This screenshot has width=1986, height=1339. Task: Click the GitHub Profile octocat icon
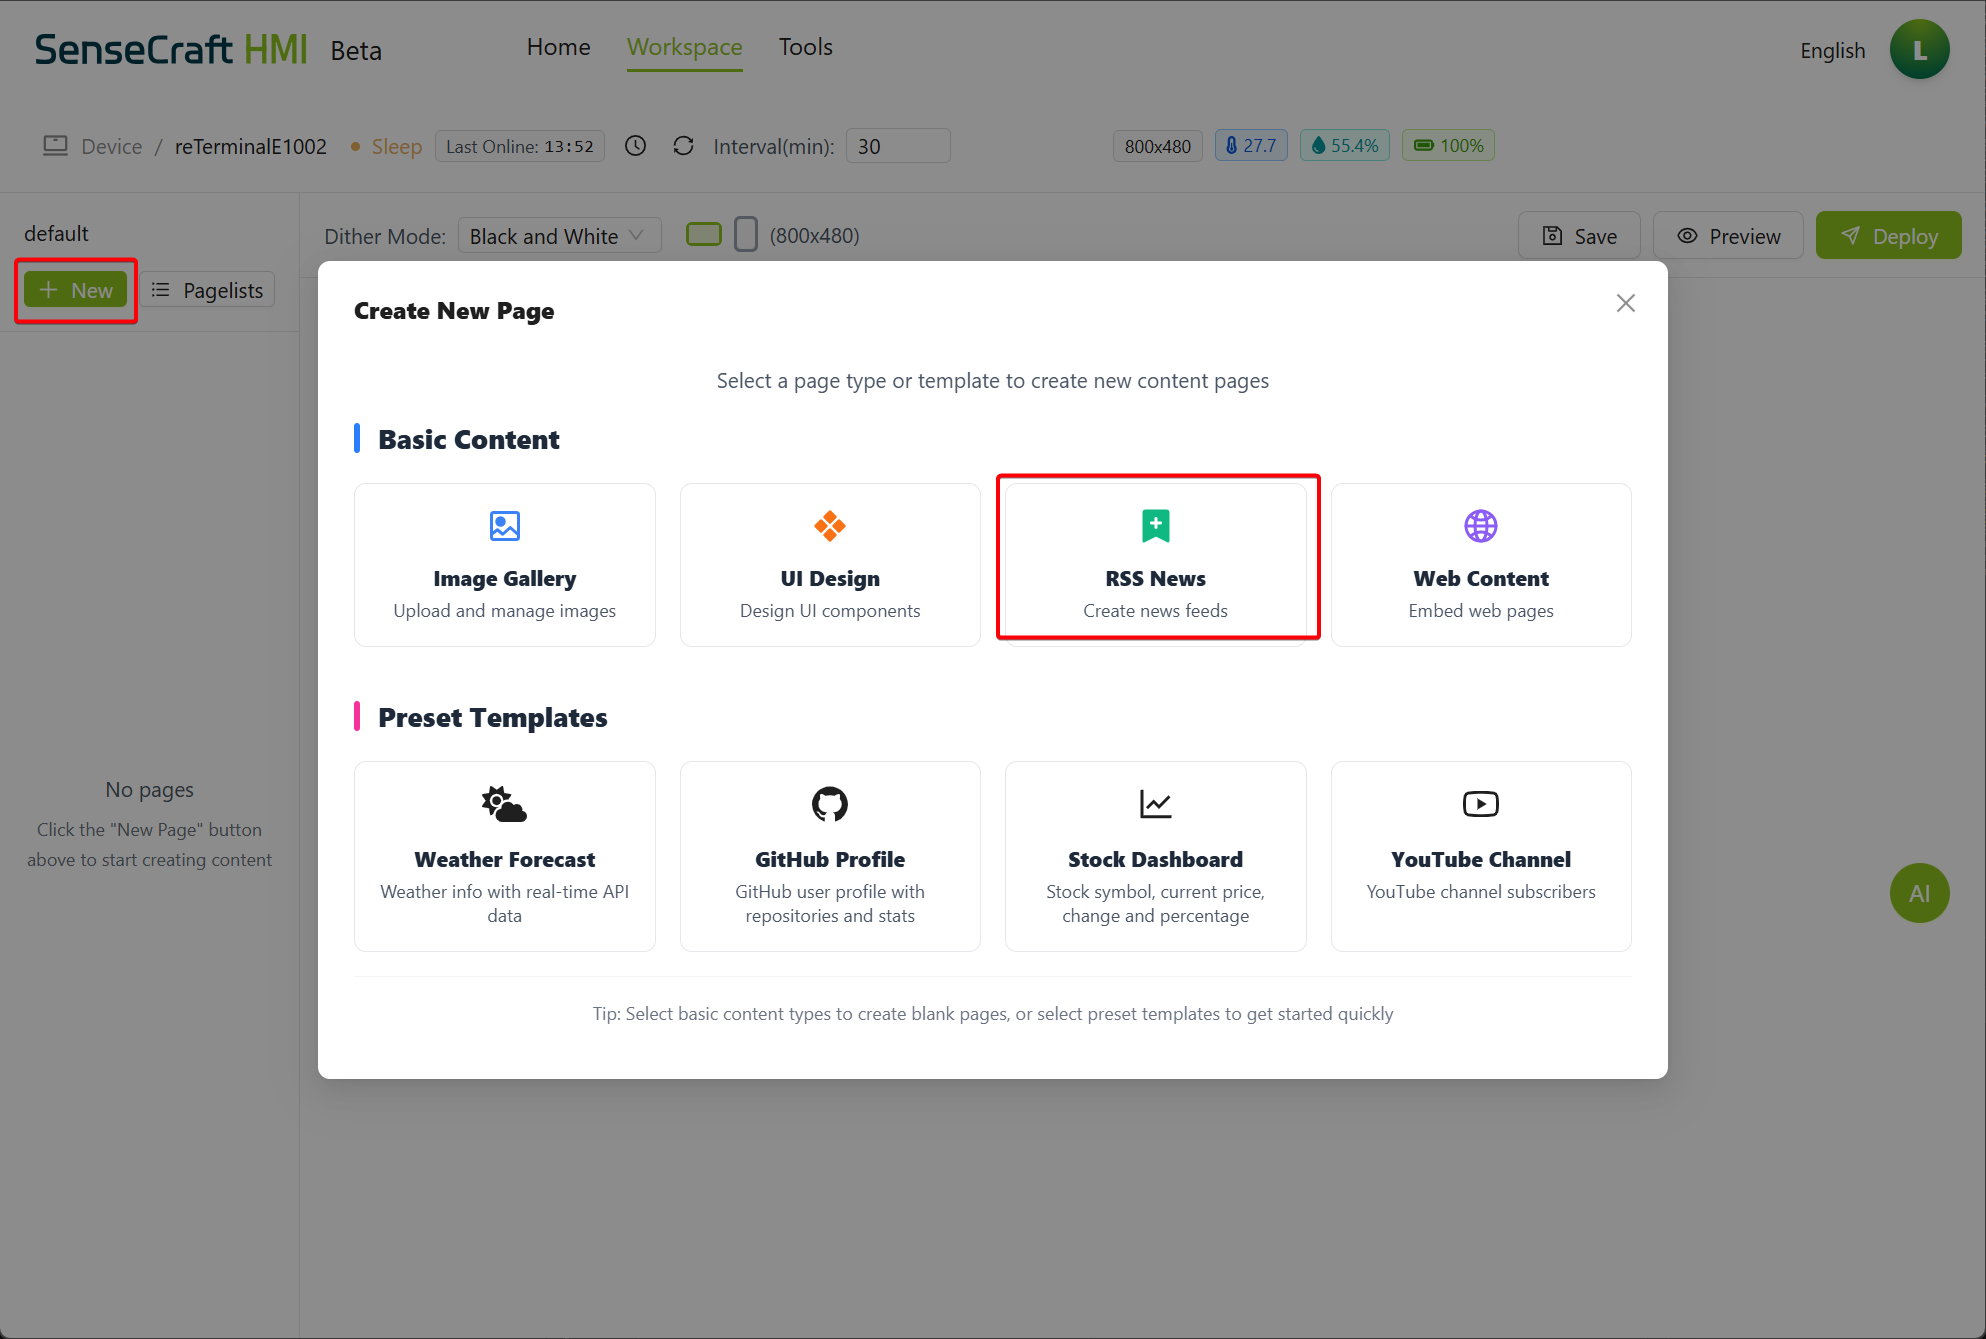point(829,804)
